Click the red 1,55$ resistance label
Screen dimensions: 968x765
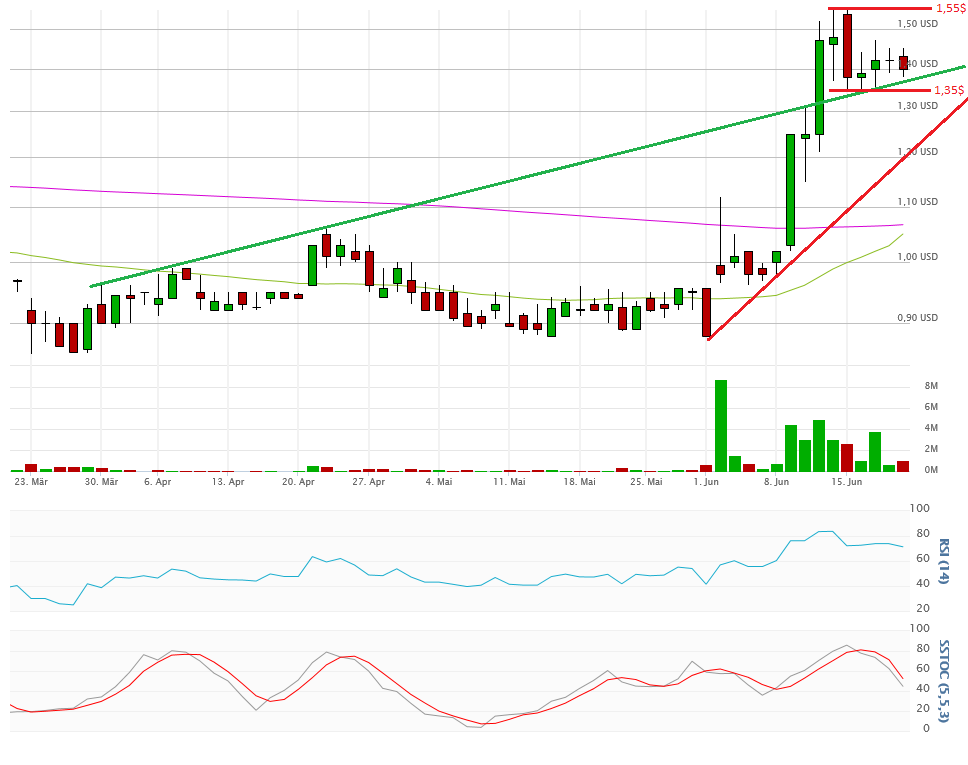(x=949, y=8)
